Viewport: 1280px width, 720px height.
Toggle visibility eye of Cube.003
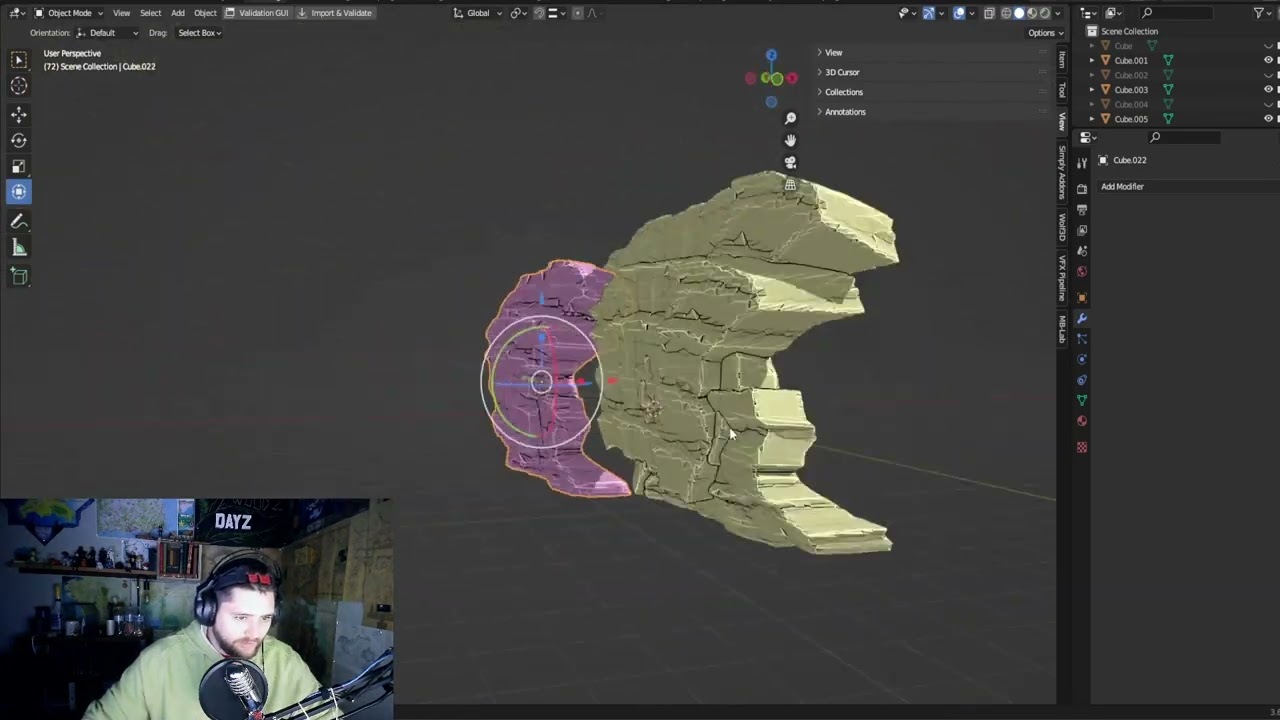tap(1269, 90)
